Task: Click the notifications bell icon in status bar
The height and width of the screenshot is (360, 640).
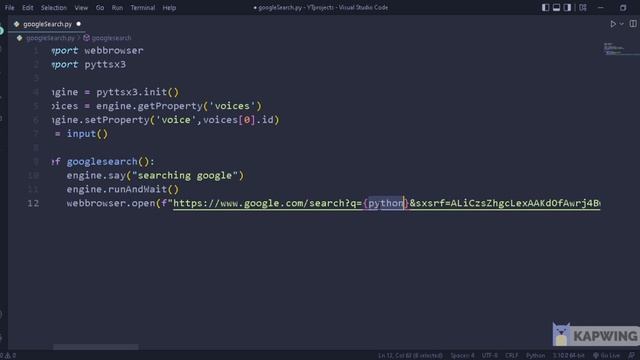Action: (631, 356)
